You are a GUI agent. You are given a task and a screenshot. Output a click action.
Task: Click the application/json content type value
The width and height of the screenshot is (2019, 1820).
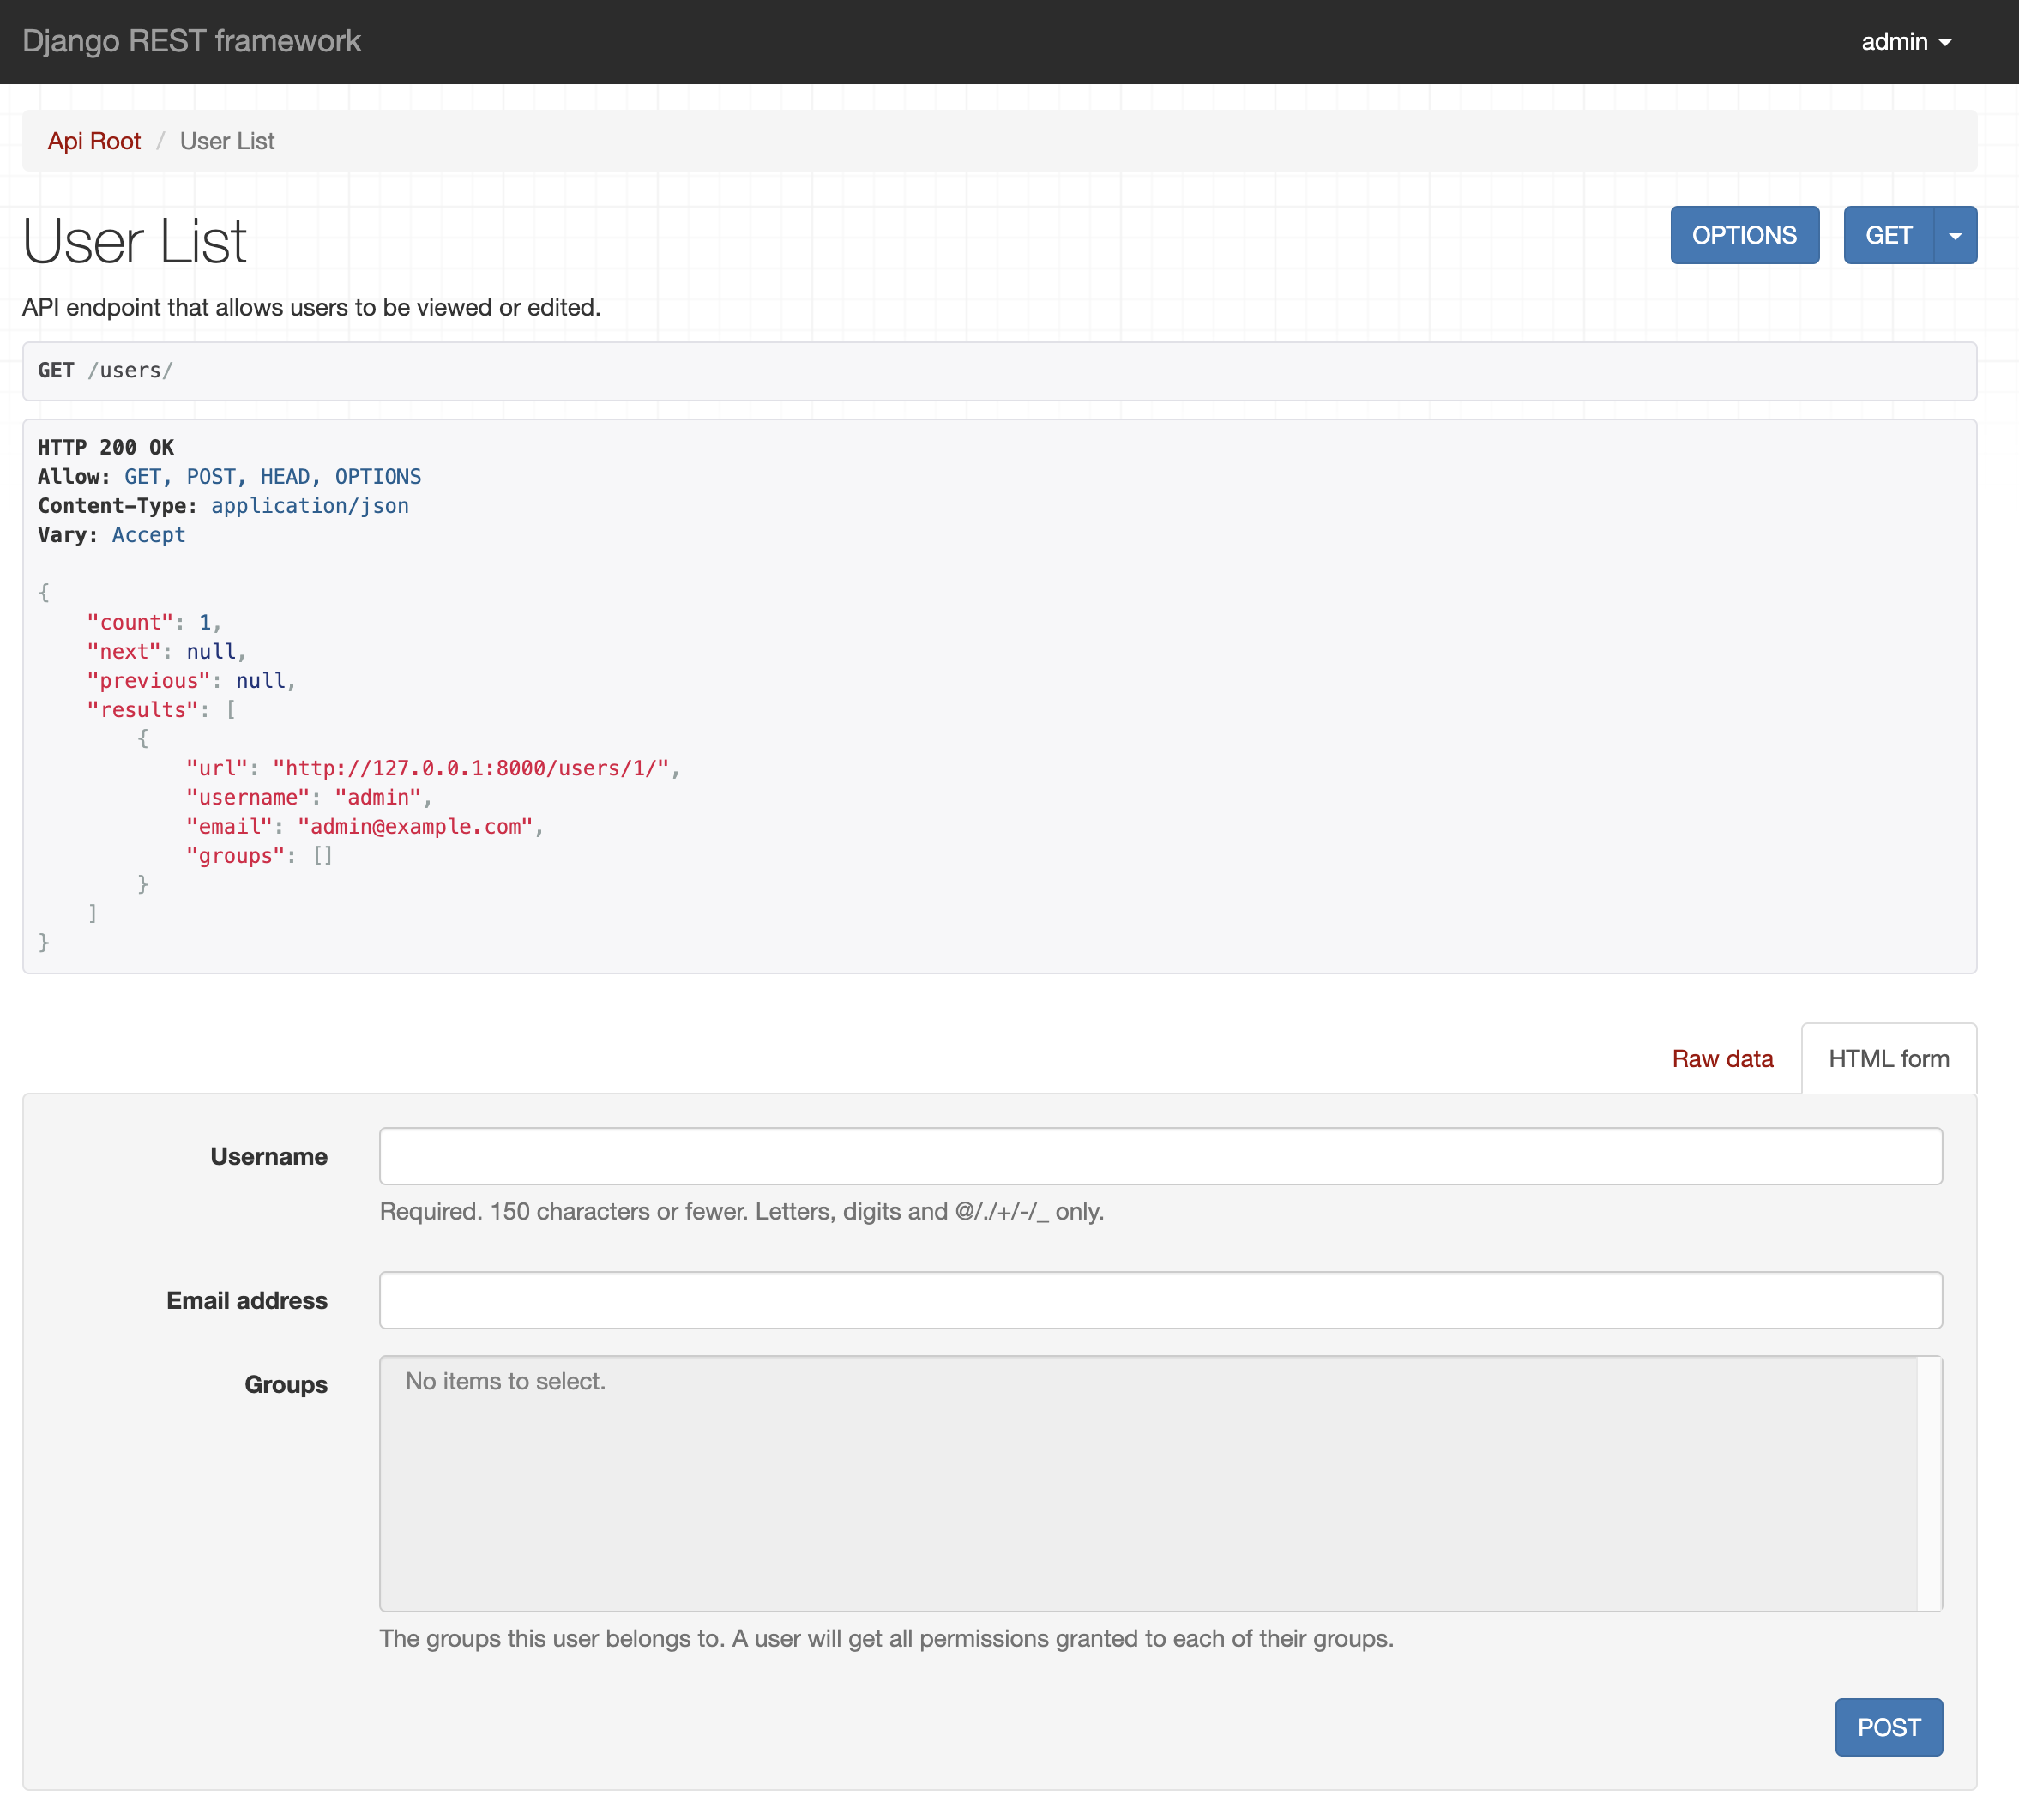(309, 506)
